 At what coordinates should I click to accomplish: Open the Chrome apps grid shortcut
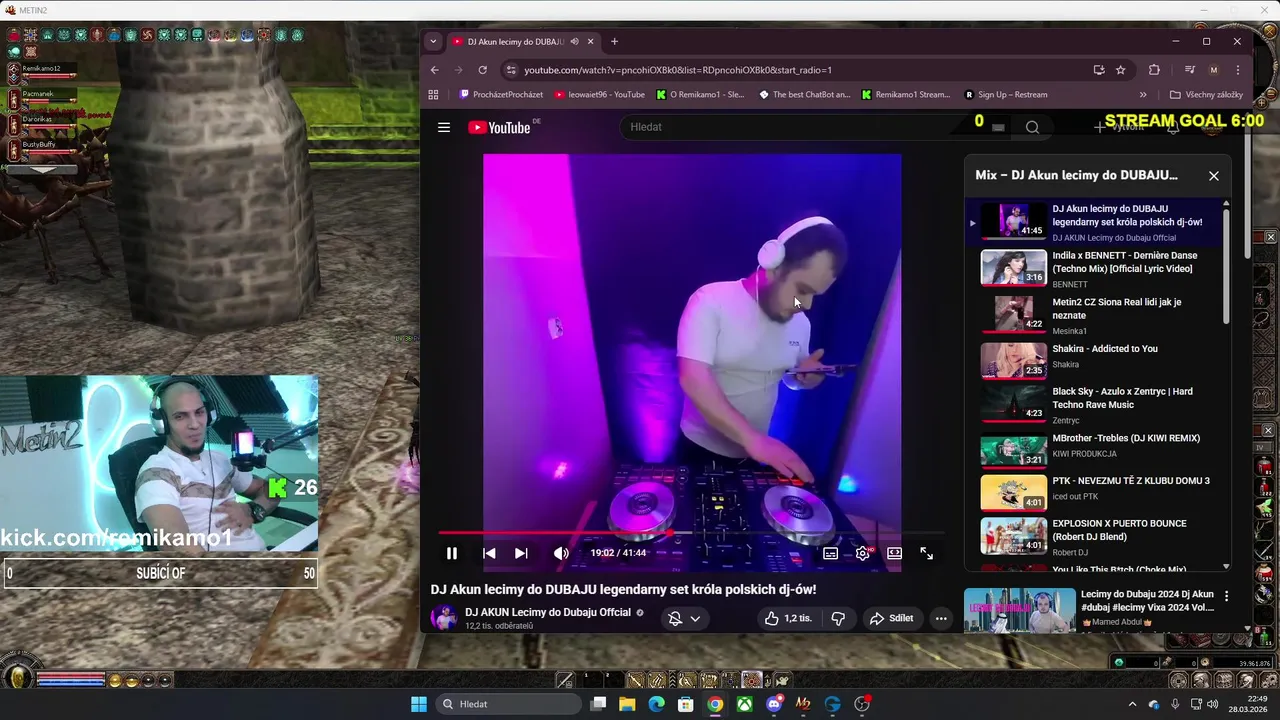(433, 95)
